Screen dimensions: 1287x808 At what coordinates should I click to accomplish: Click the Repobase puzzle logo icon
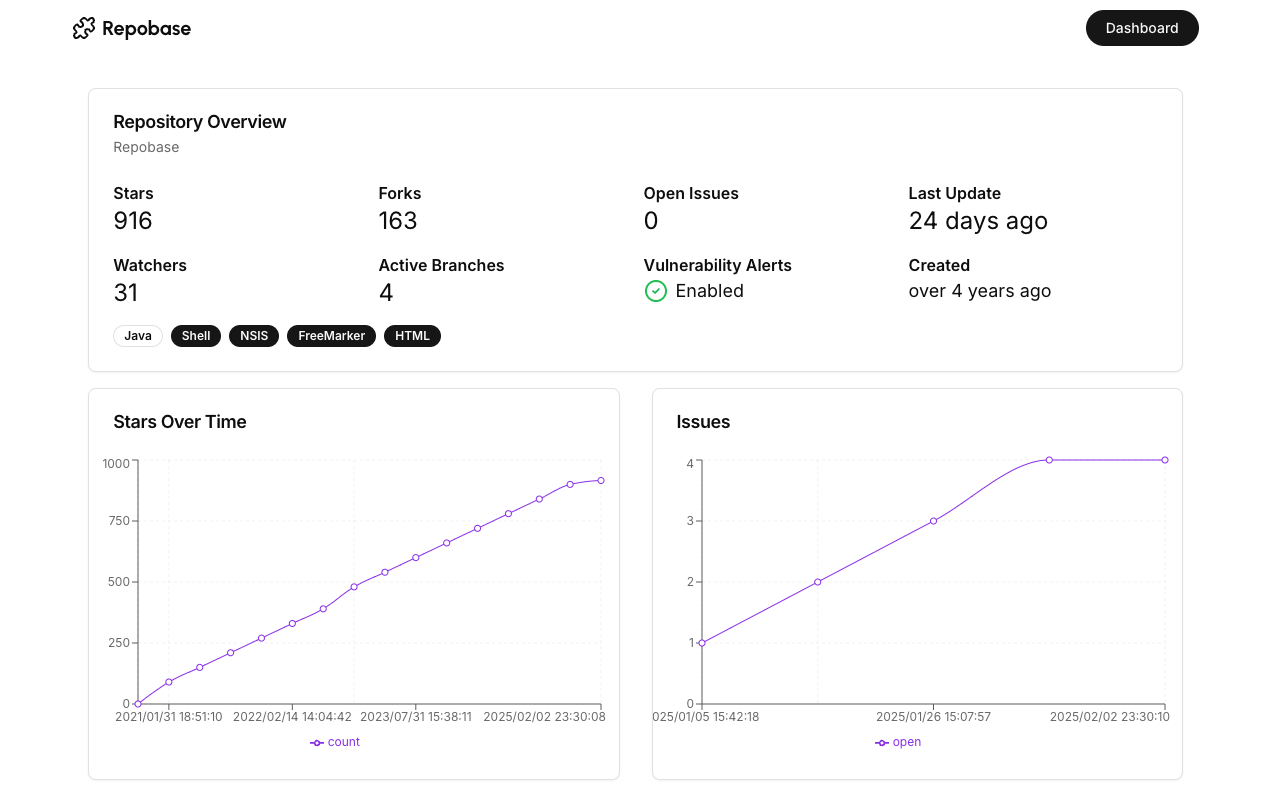tap(84, 28)
